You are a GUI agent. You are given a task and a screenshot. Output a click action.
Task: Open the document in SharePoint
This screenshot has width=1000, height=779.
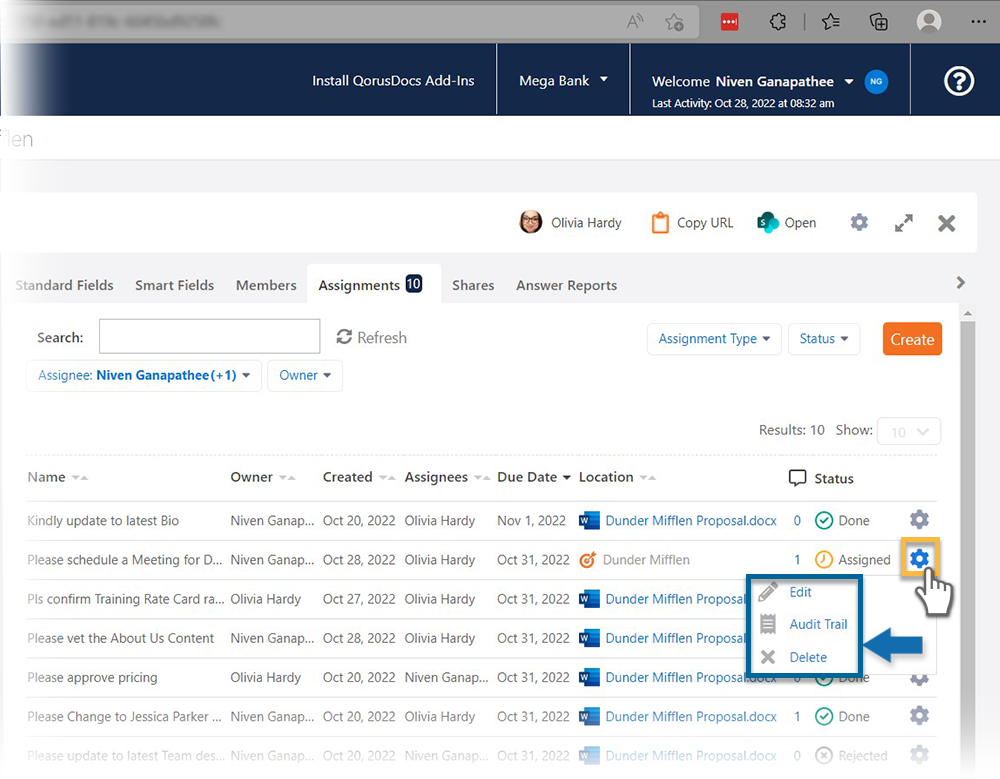click(787, 223)
